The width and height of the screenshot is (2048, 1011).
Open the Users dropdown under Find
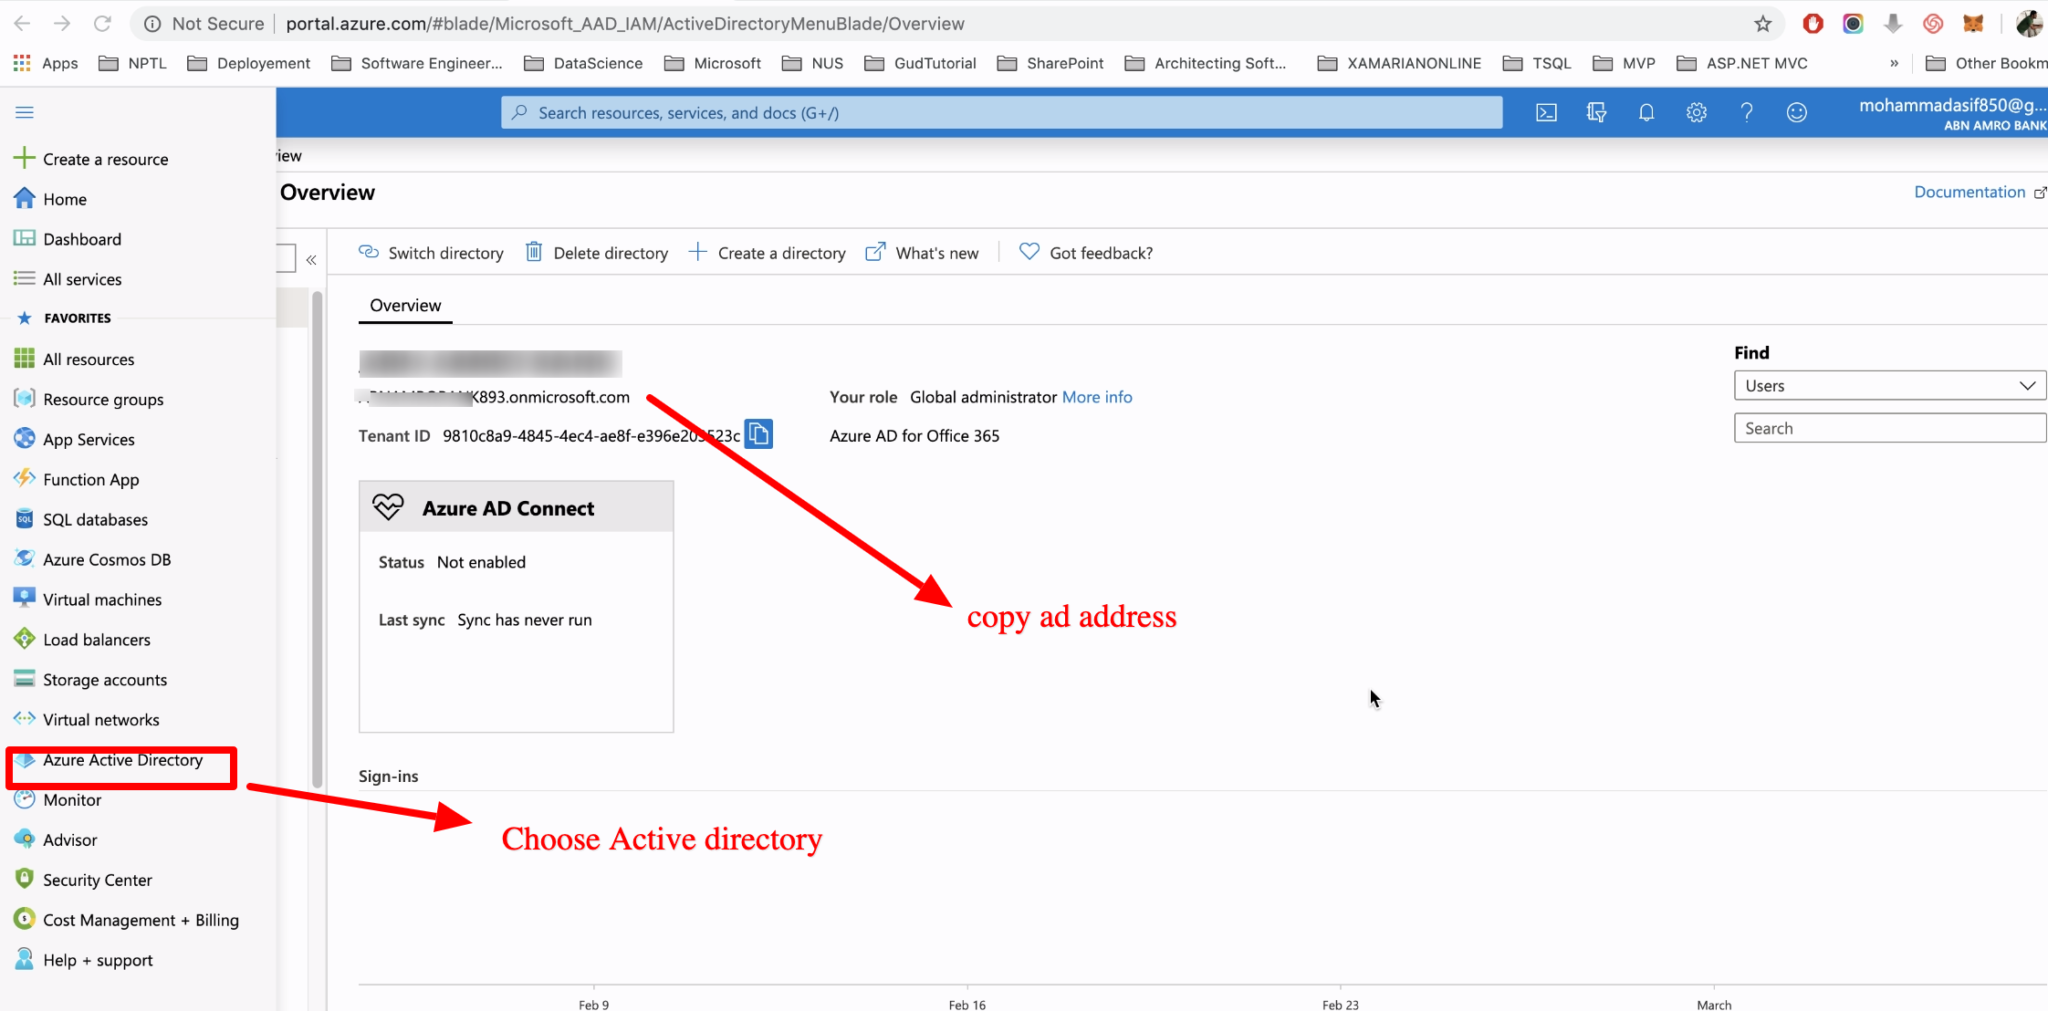pyautogui.click(x=1888, y=385)
